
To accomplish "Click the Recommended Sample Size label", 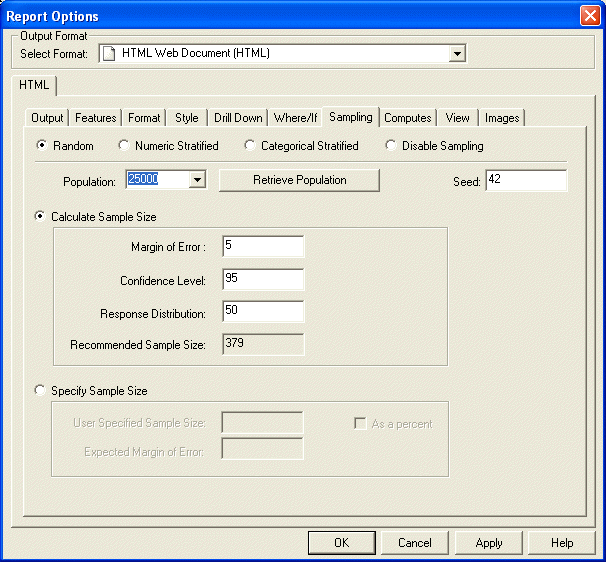I will tap(138, 345).
